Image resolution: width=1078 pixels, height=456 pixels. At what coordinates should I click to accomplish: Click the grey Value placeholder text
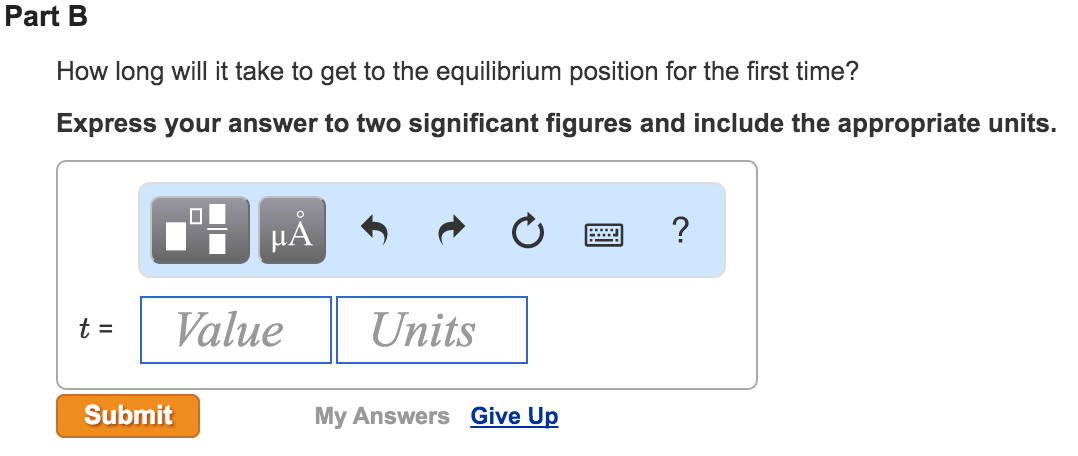coord(229,330)
